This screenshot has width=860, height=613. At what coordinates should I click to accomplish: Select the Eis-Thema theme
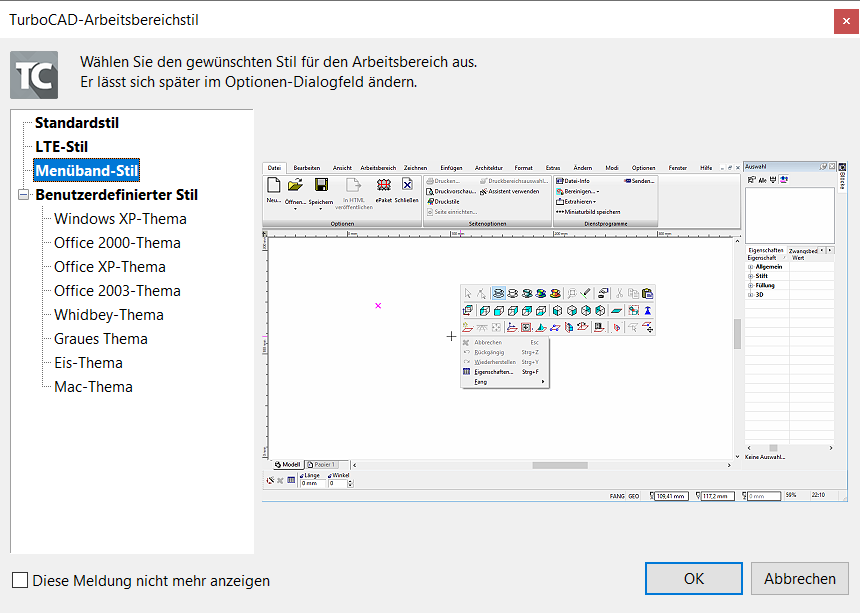coord(88,363)
